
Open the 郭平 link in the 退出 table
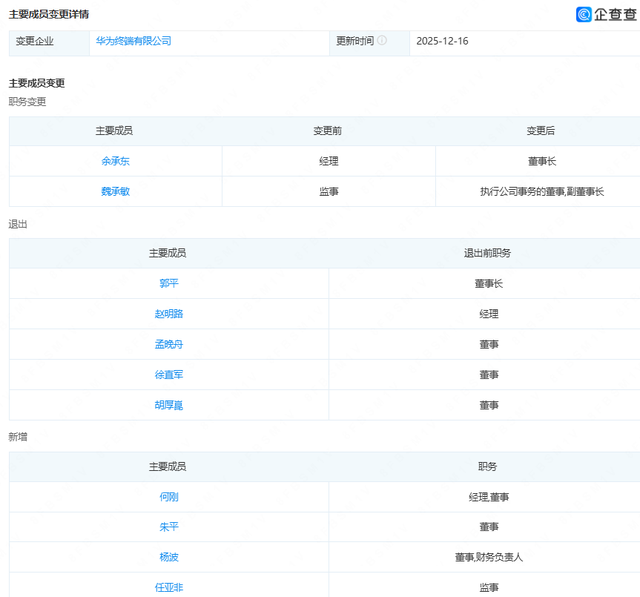point(169,283)
